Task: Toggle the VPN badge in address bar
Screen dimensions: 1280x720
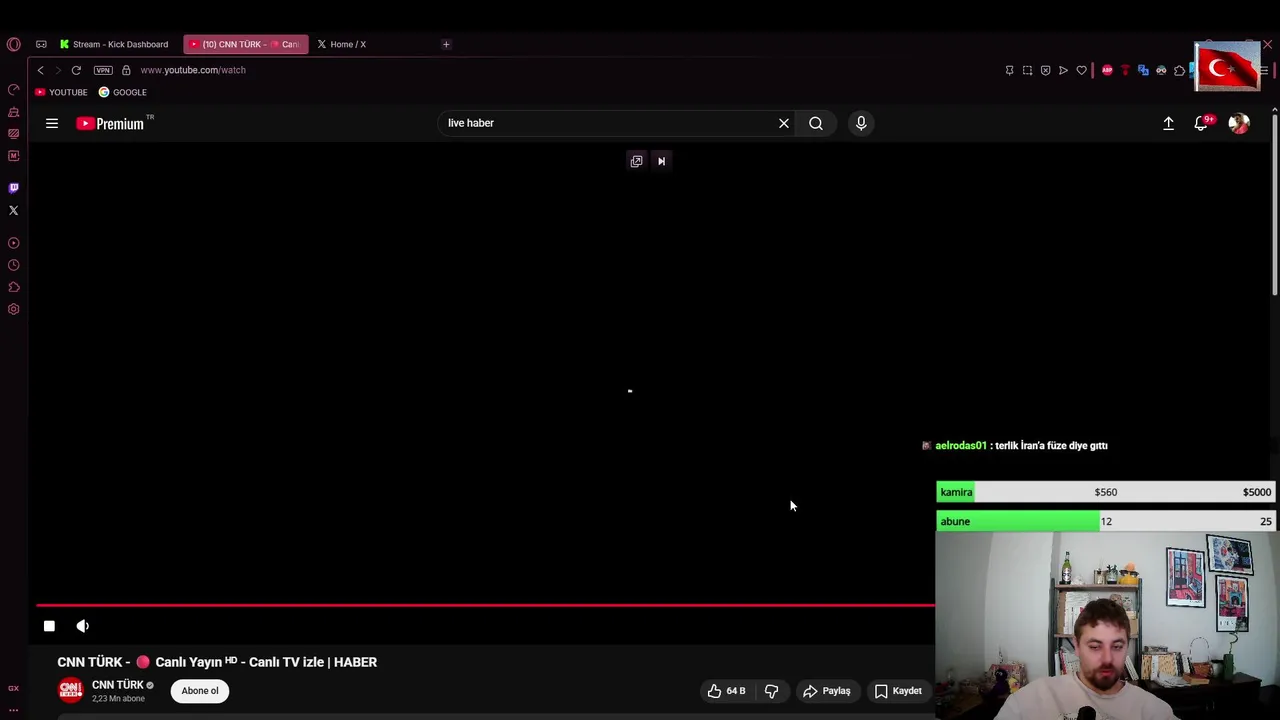Action: point(103,70)
